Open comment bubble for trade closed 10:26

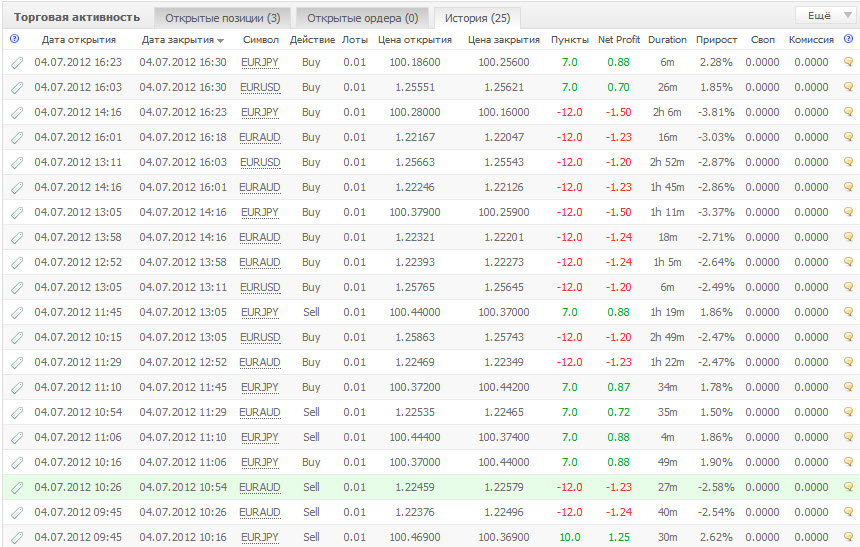pyautogui.click(x=848, y=511)
